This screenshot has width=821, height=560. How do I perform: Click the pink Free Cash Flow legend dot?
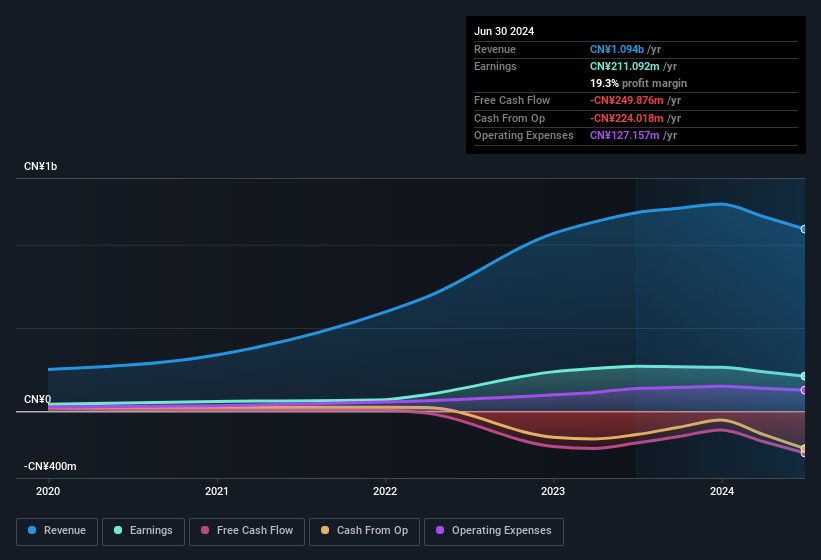click(x=205, y=530)
